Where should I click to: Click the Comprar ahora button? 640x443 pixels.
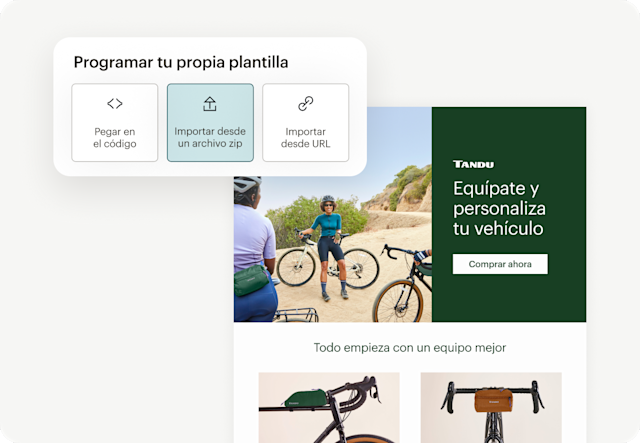click(500, 264)
